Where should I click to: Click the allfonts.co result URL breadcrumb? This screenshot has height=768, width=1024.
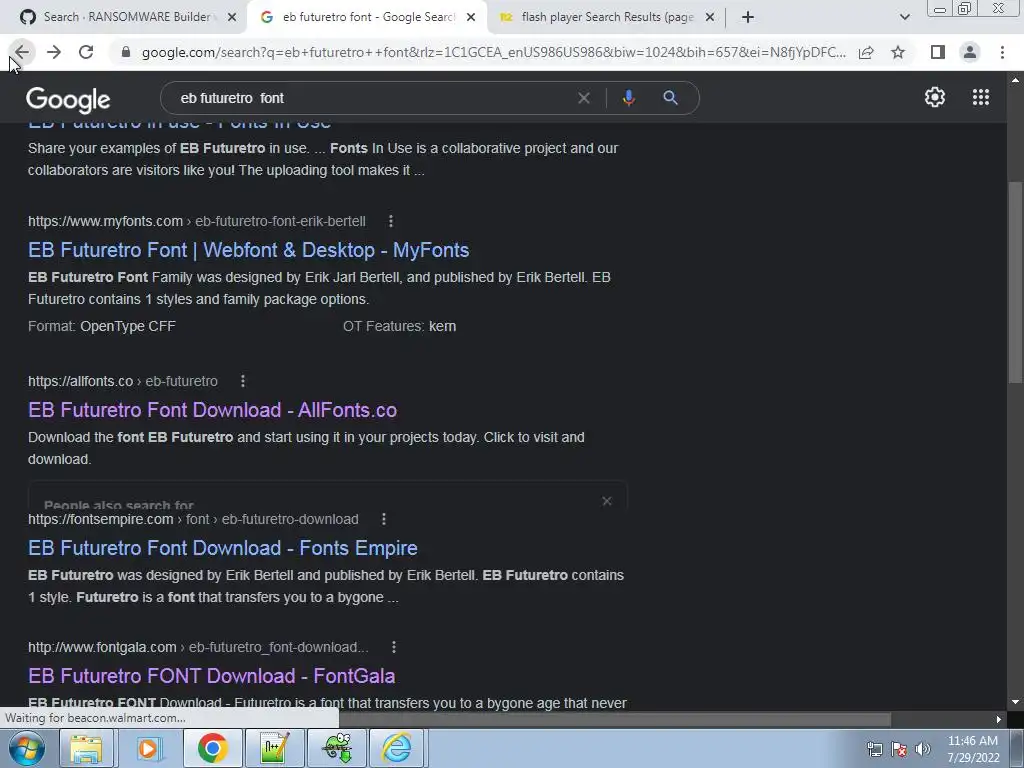(123, 381)
